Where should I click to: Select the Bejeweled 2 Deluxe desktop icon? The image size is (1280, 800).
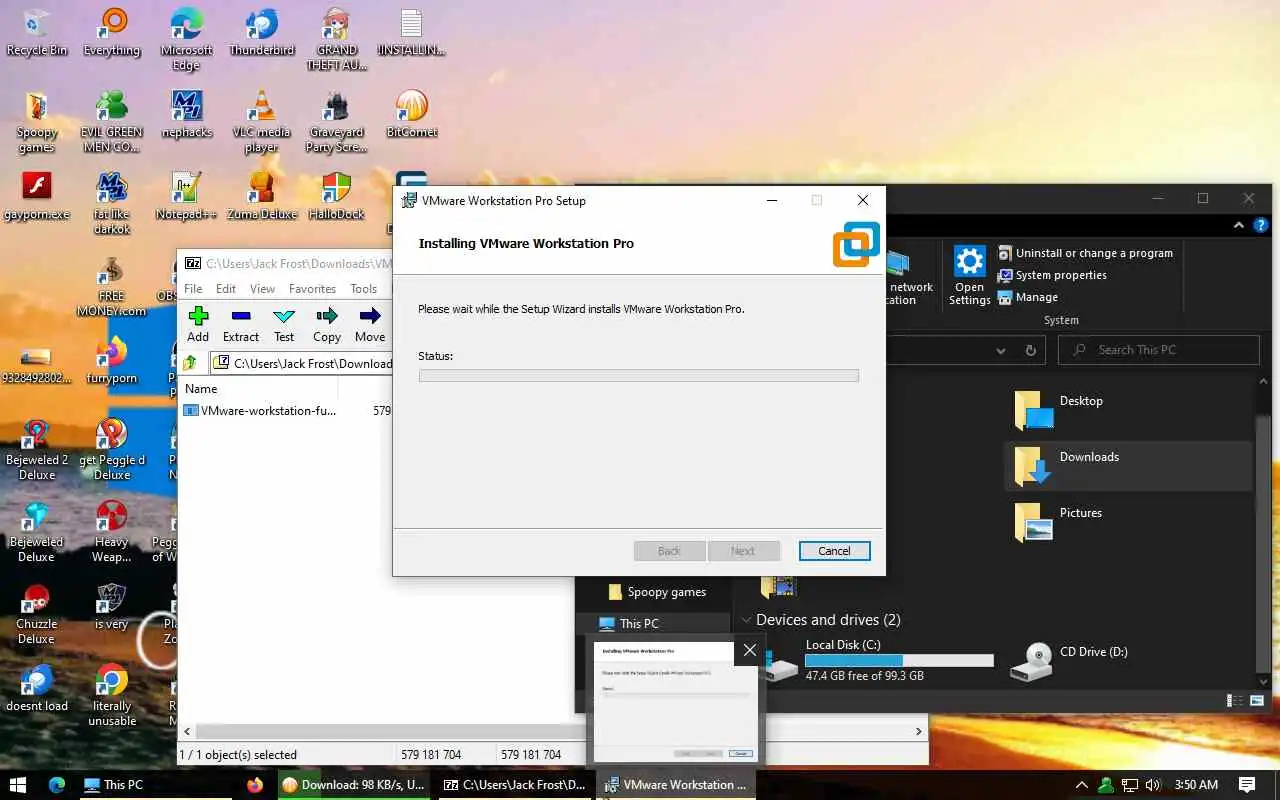pyautogui.click(x=37, y=450)
